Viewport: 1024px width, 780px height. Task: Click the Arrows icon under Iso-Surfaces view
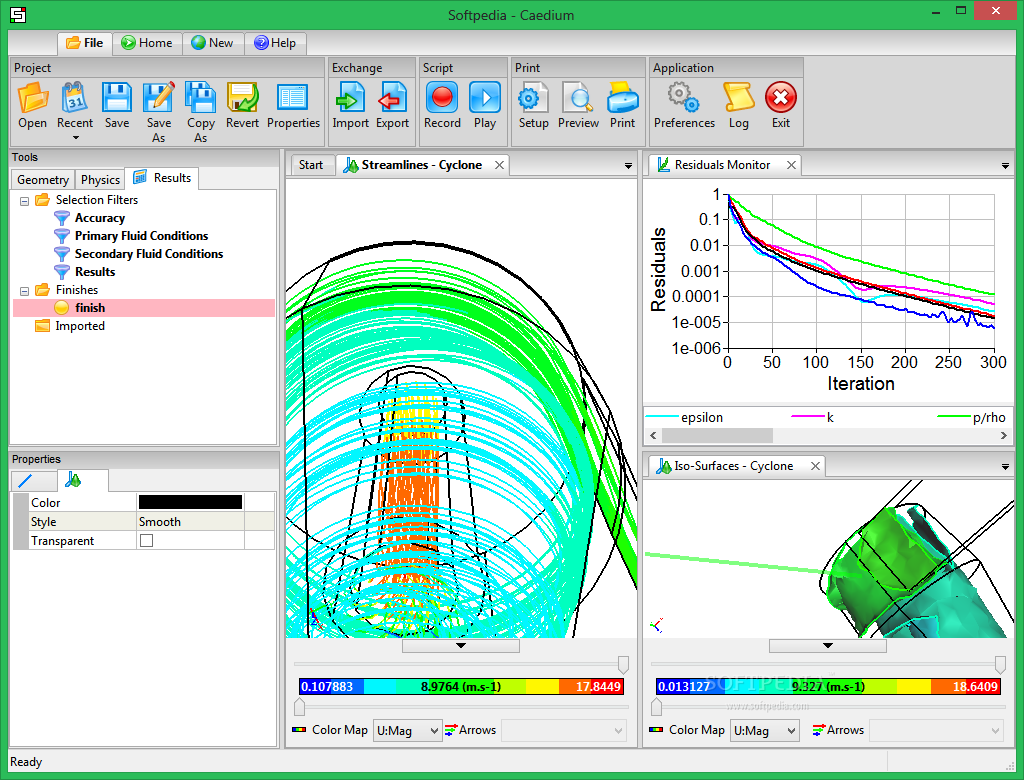pos(818,730)
